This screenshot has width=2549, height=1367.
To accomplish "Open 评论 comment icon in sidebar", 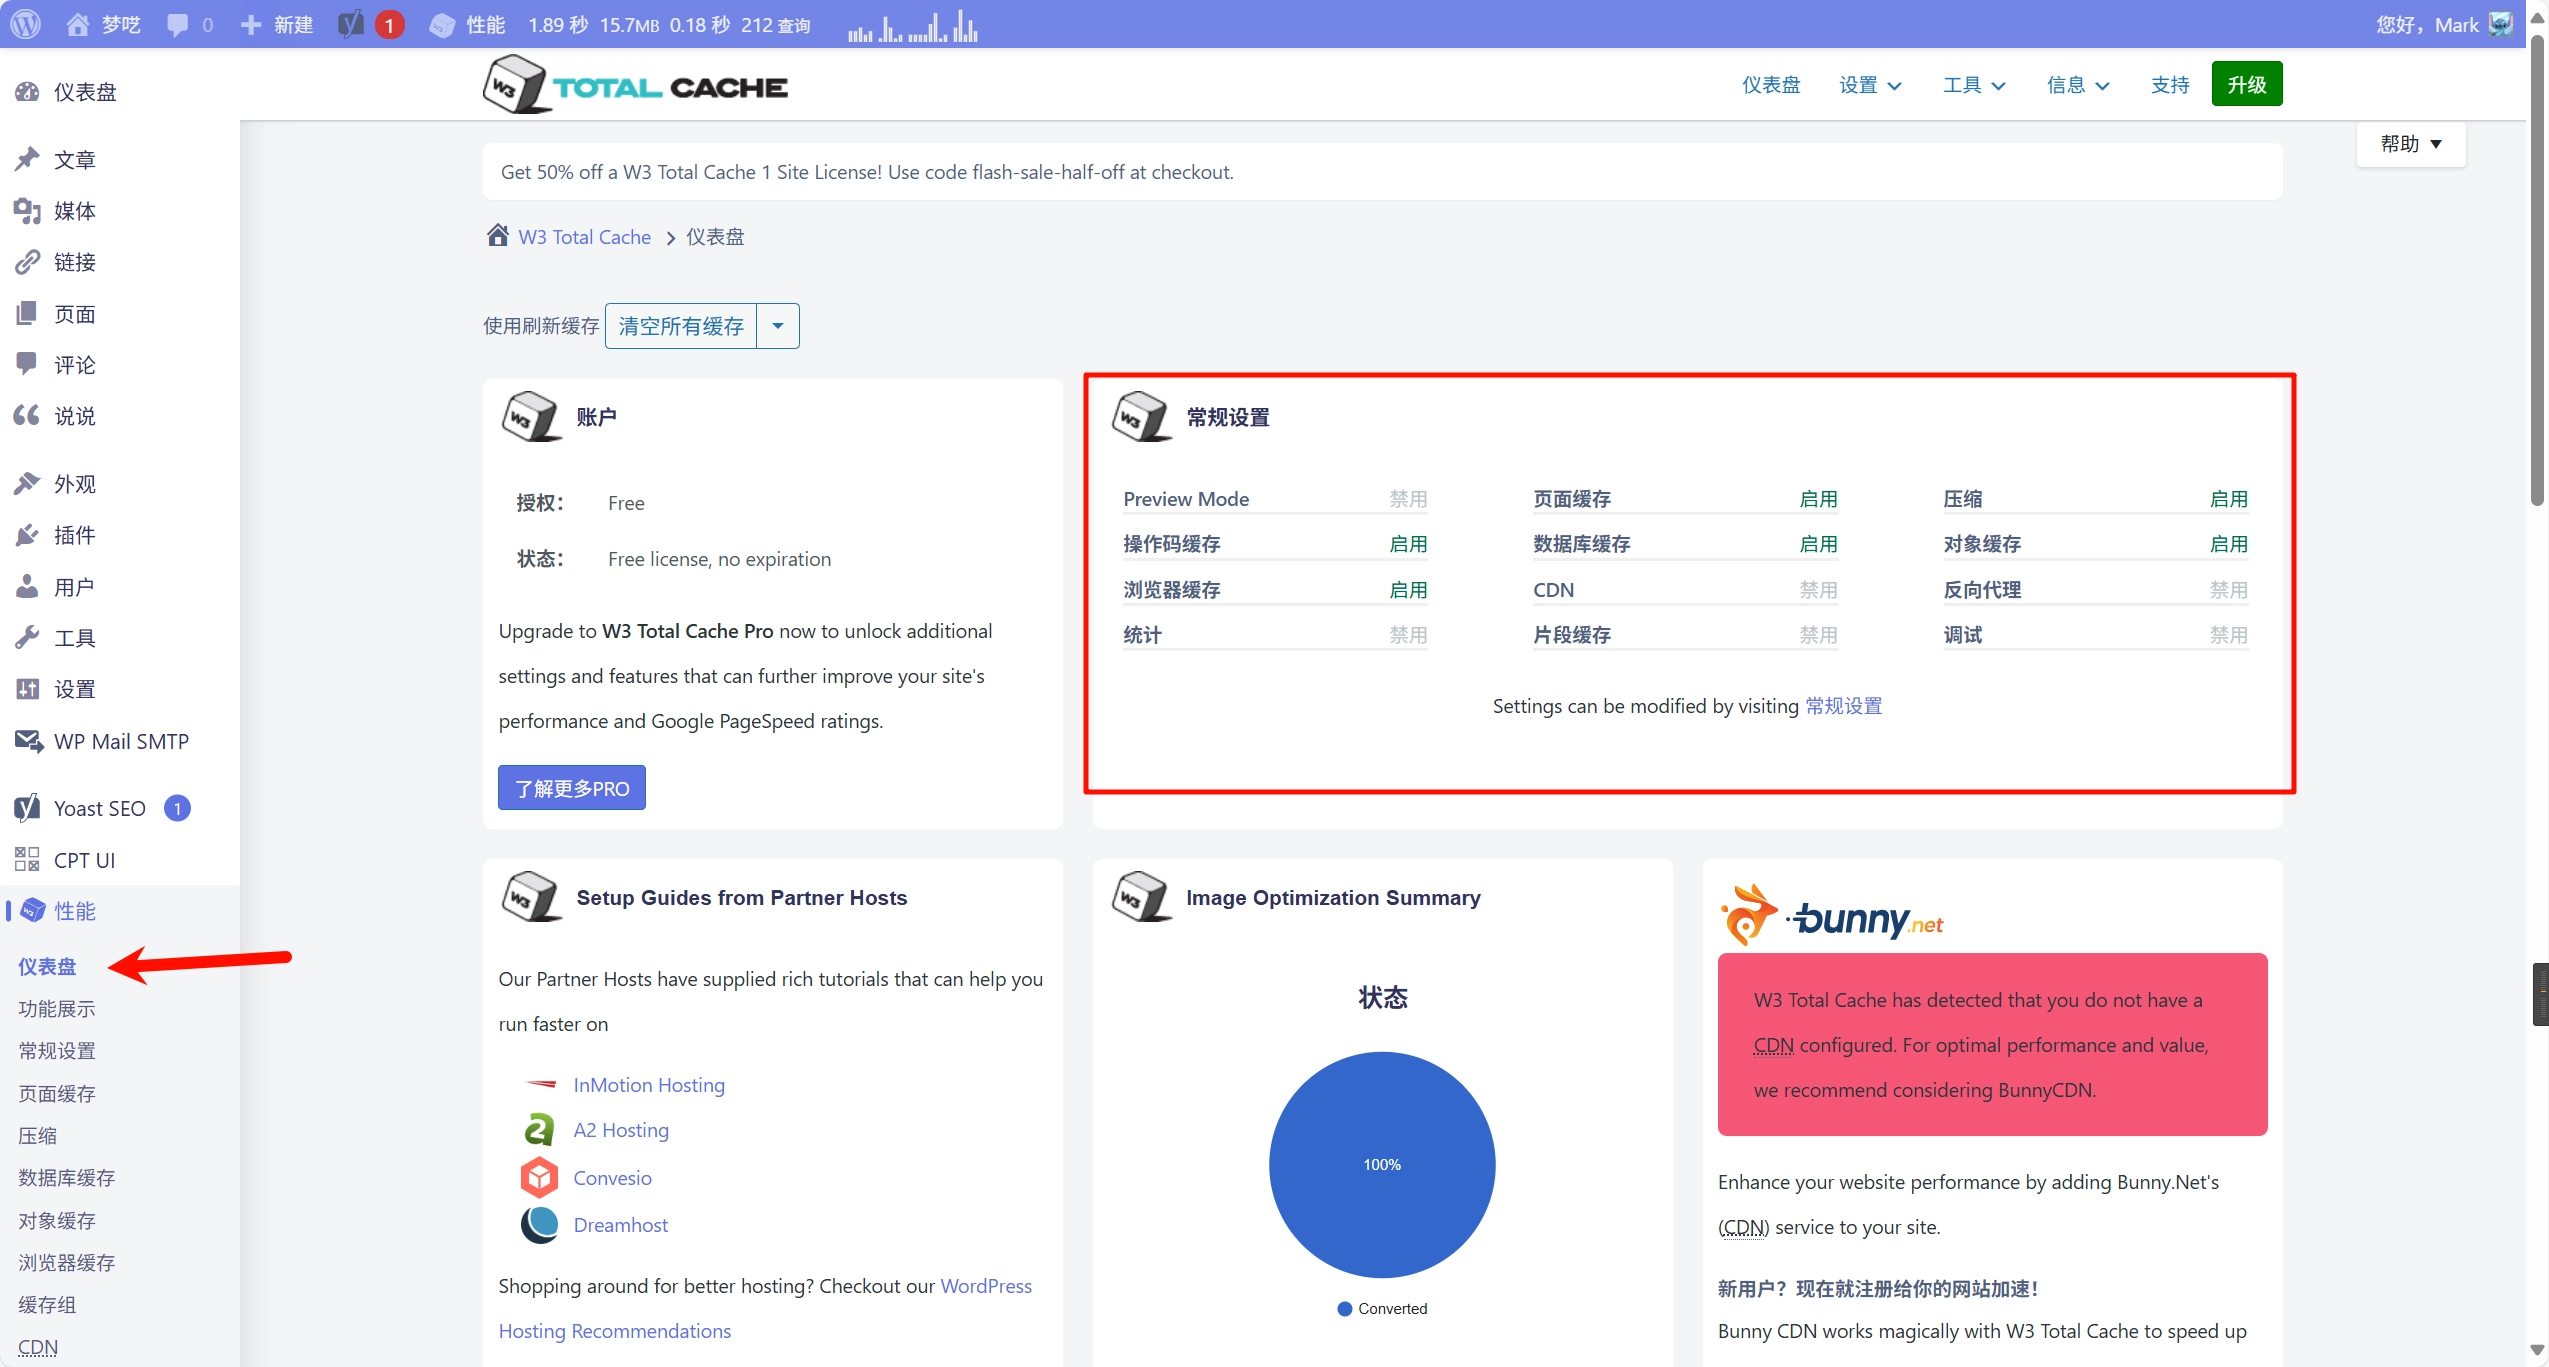I will pos(27,364).
